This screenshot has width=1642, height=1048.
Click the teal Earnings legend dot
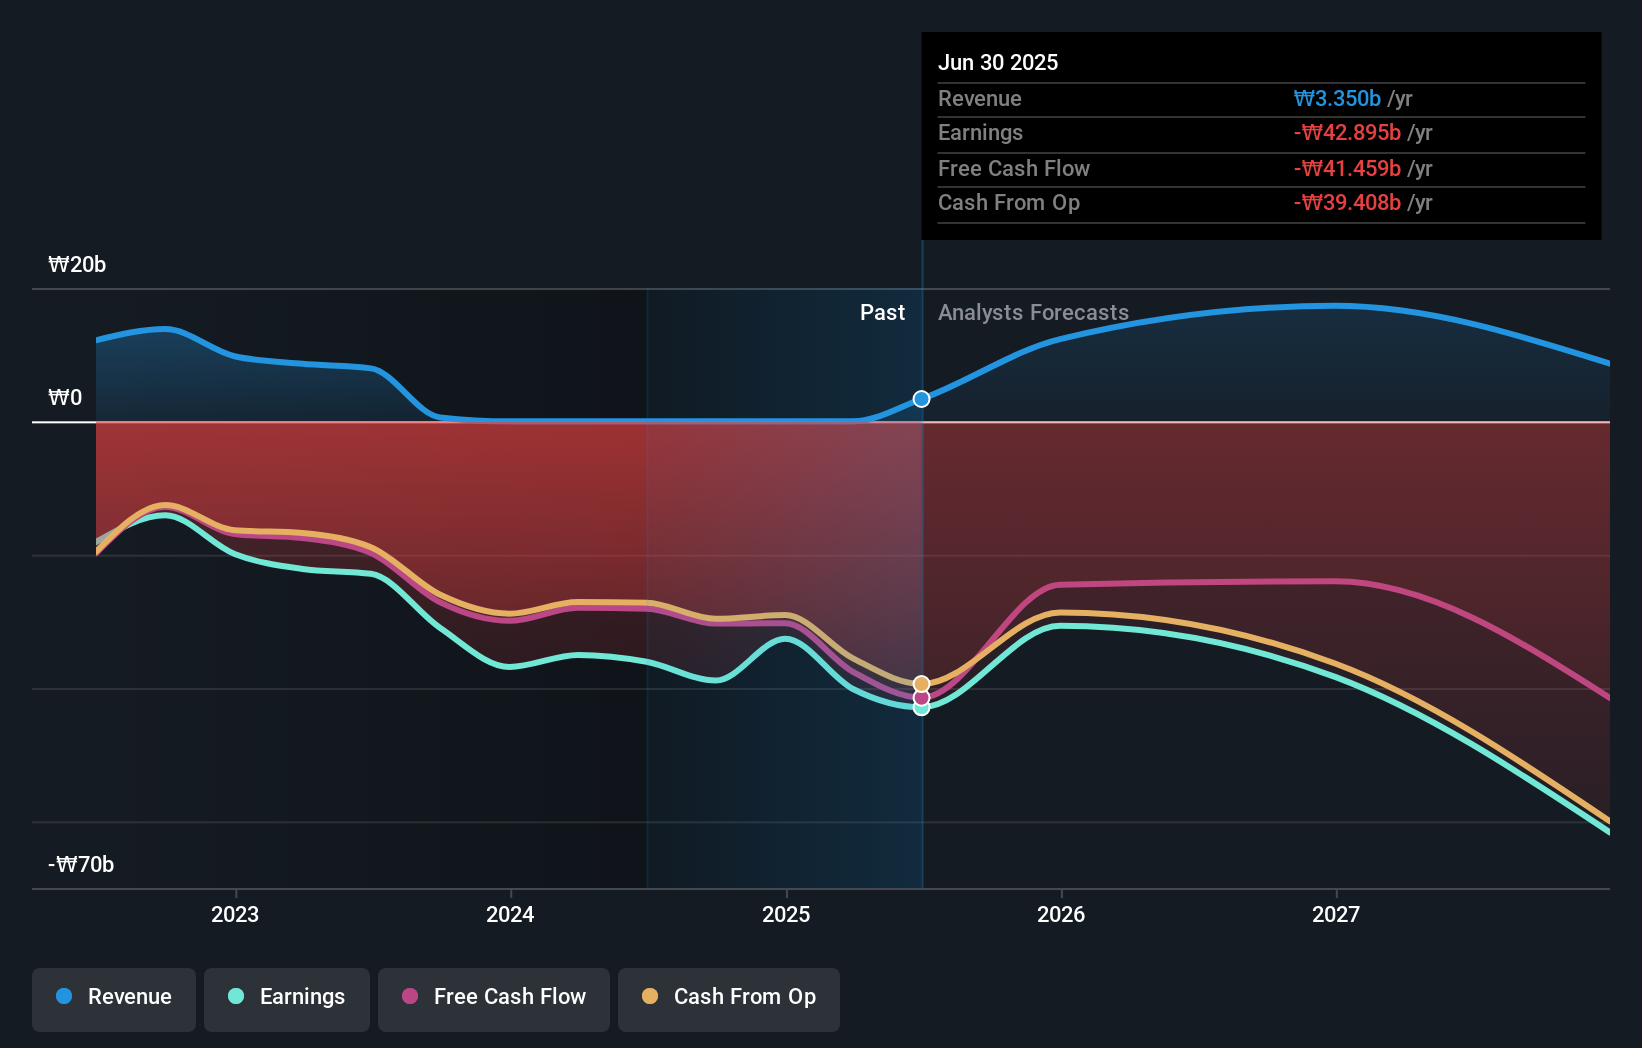[x=235, y=997]
